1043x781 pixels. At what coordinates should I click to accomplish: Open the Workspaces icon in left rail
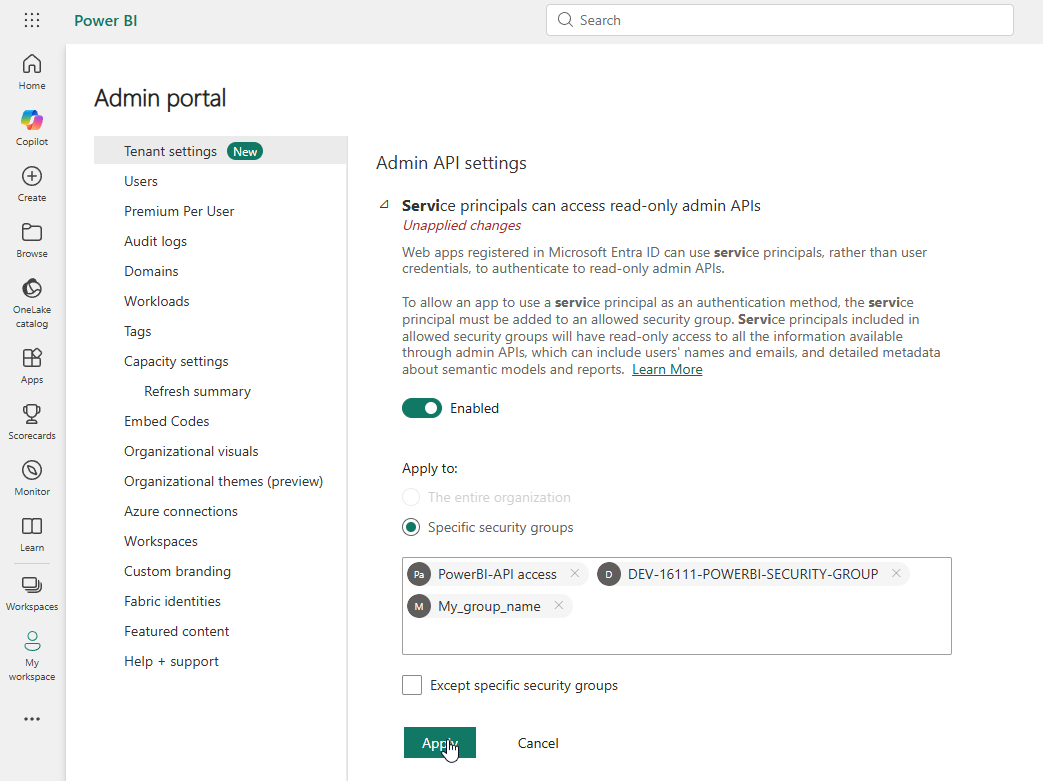point(32,592)
